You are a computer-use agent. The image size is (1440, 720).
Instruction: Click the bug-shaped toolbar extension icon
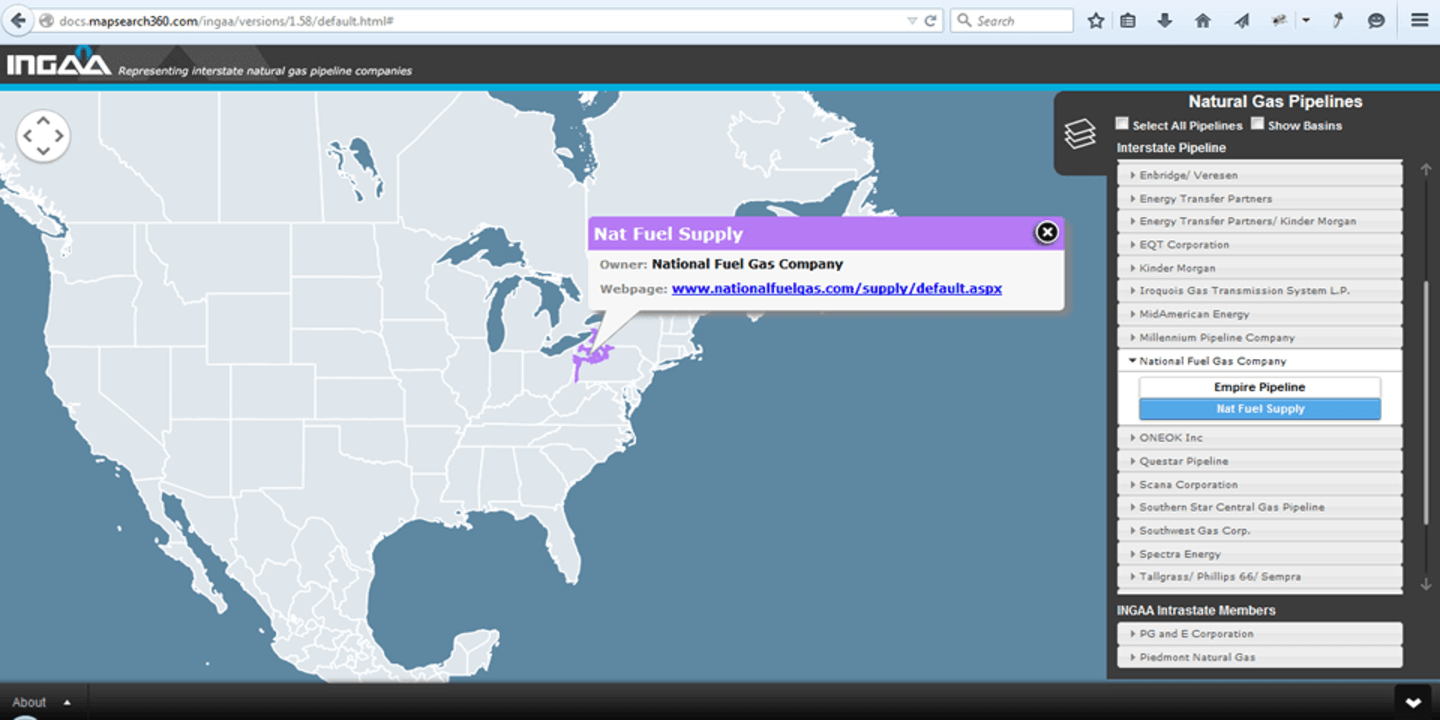1279,20
